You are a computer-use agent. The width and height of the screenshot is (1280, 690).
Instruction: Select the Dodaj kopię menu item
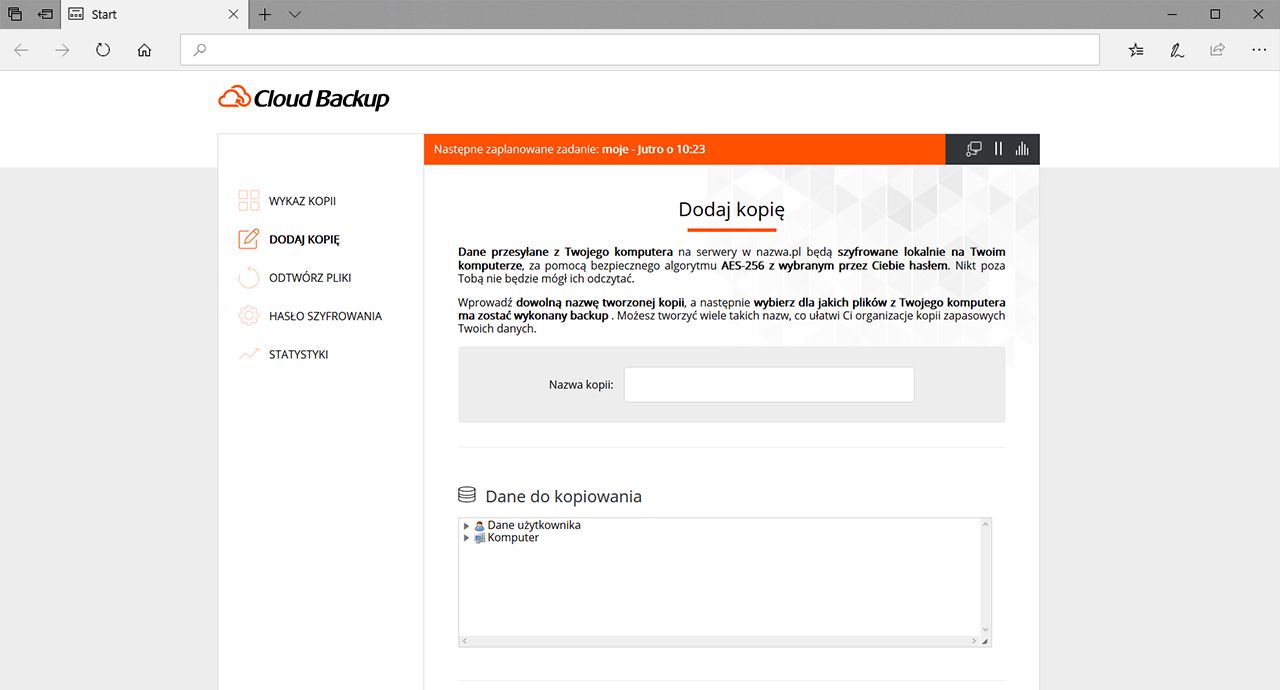tap(304, 239)
